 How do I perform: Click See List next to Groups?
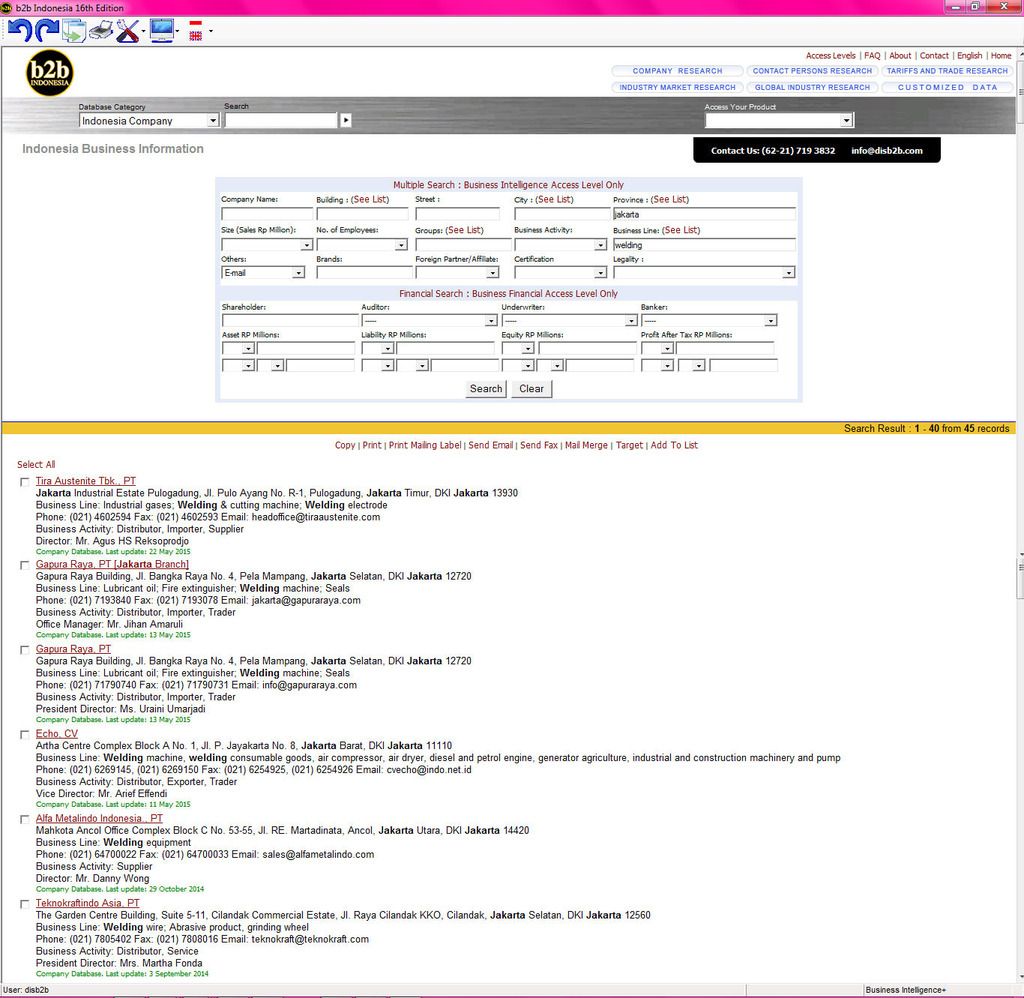(x=464, y=230)
